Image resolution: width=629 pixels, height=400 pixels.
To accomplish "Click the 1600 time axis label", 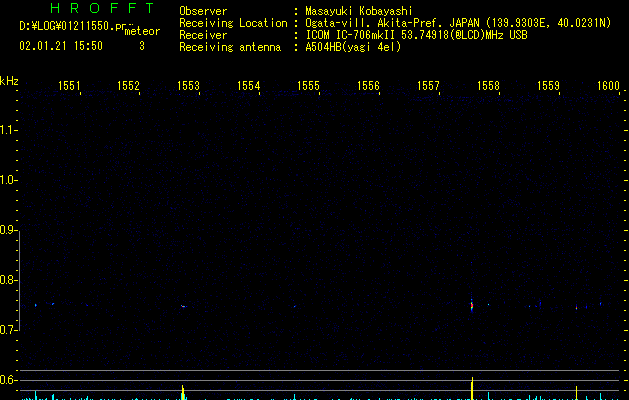I will click(x=609, y=86).
